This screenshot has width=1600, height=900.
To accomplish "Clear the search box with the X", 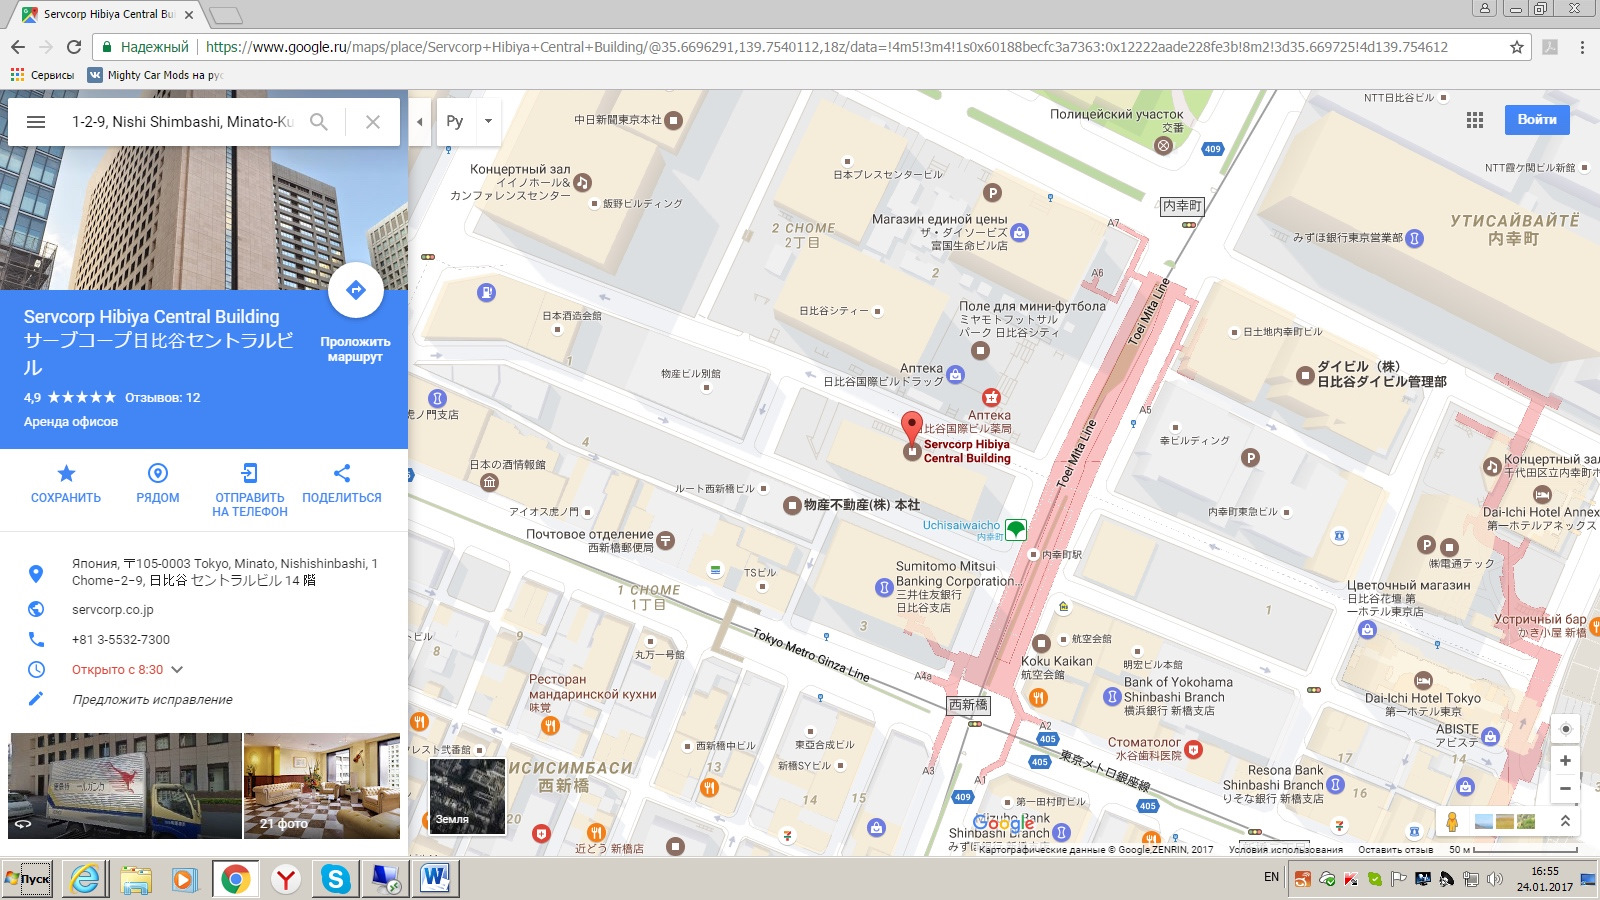I will pos(373,122).
